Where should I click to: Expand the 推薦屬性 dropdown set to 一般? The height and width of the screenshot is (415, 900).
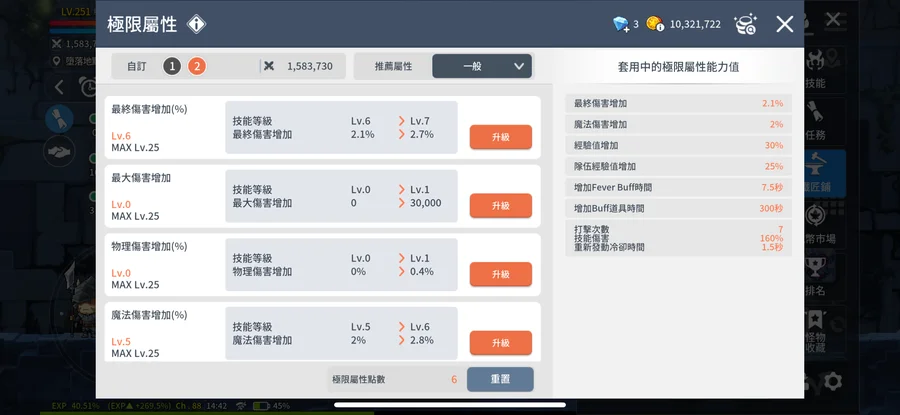481,67
